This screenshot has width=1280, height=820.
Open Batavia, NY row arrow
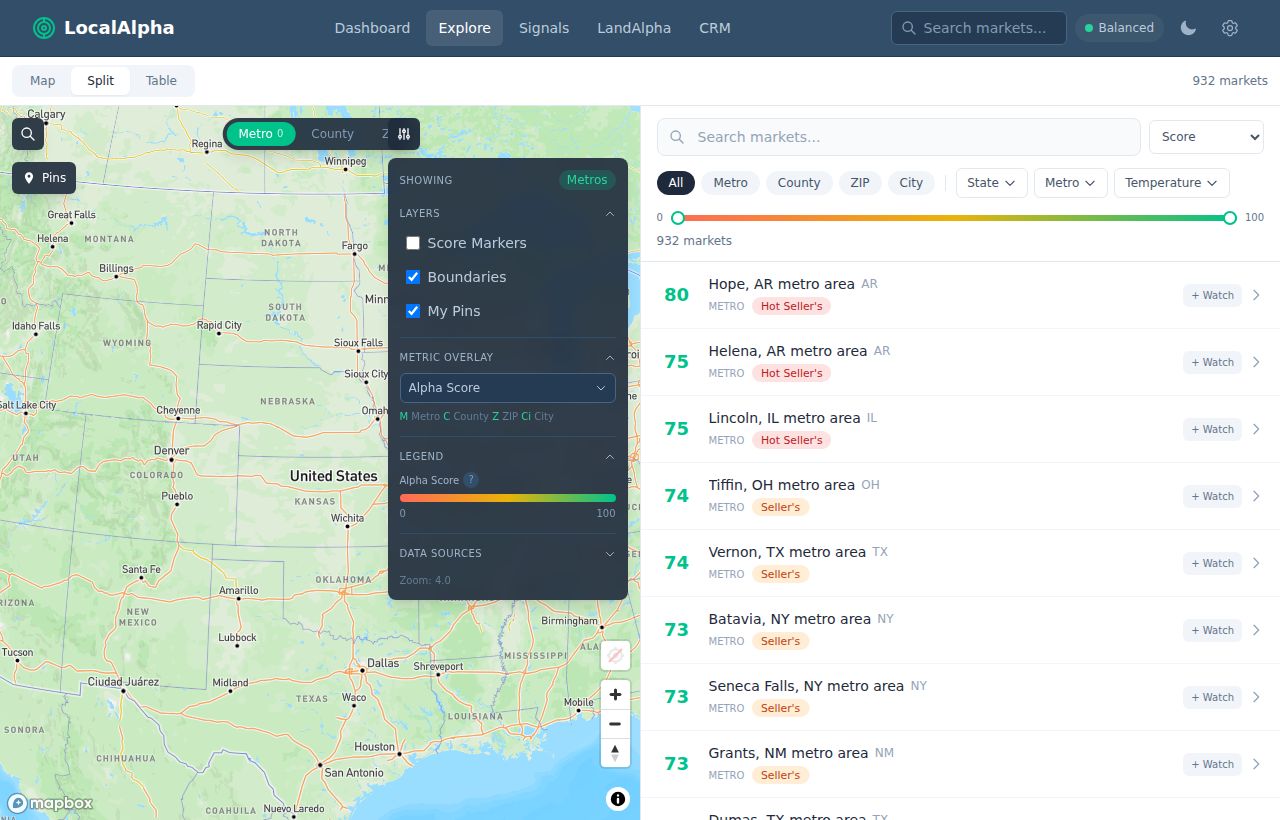[1257, 630]
